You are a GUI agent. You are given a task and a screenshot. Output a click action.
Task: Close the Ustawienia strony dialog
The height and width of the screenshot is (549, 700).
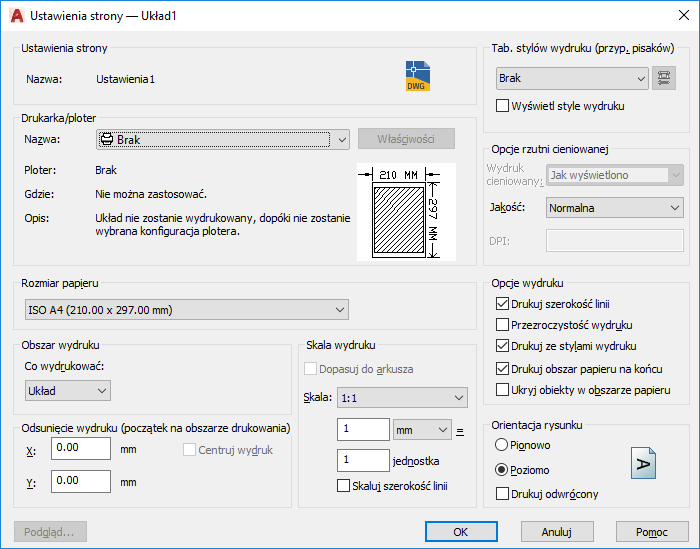click(677, 16)
